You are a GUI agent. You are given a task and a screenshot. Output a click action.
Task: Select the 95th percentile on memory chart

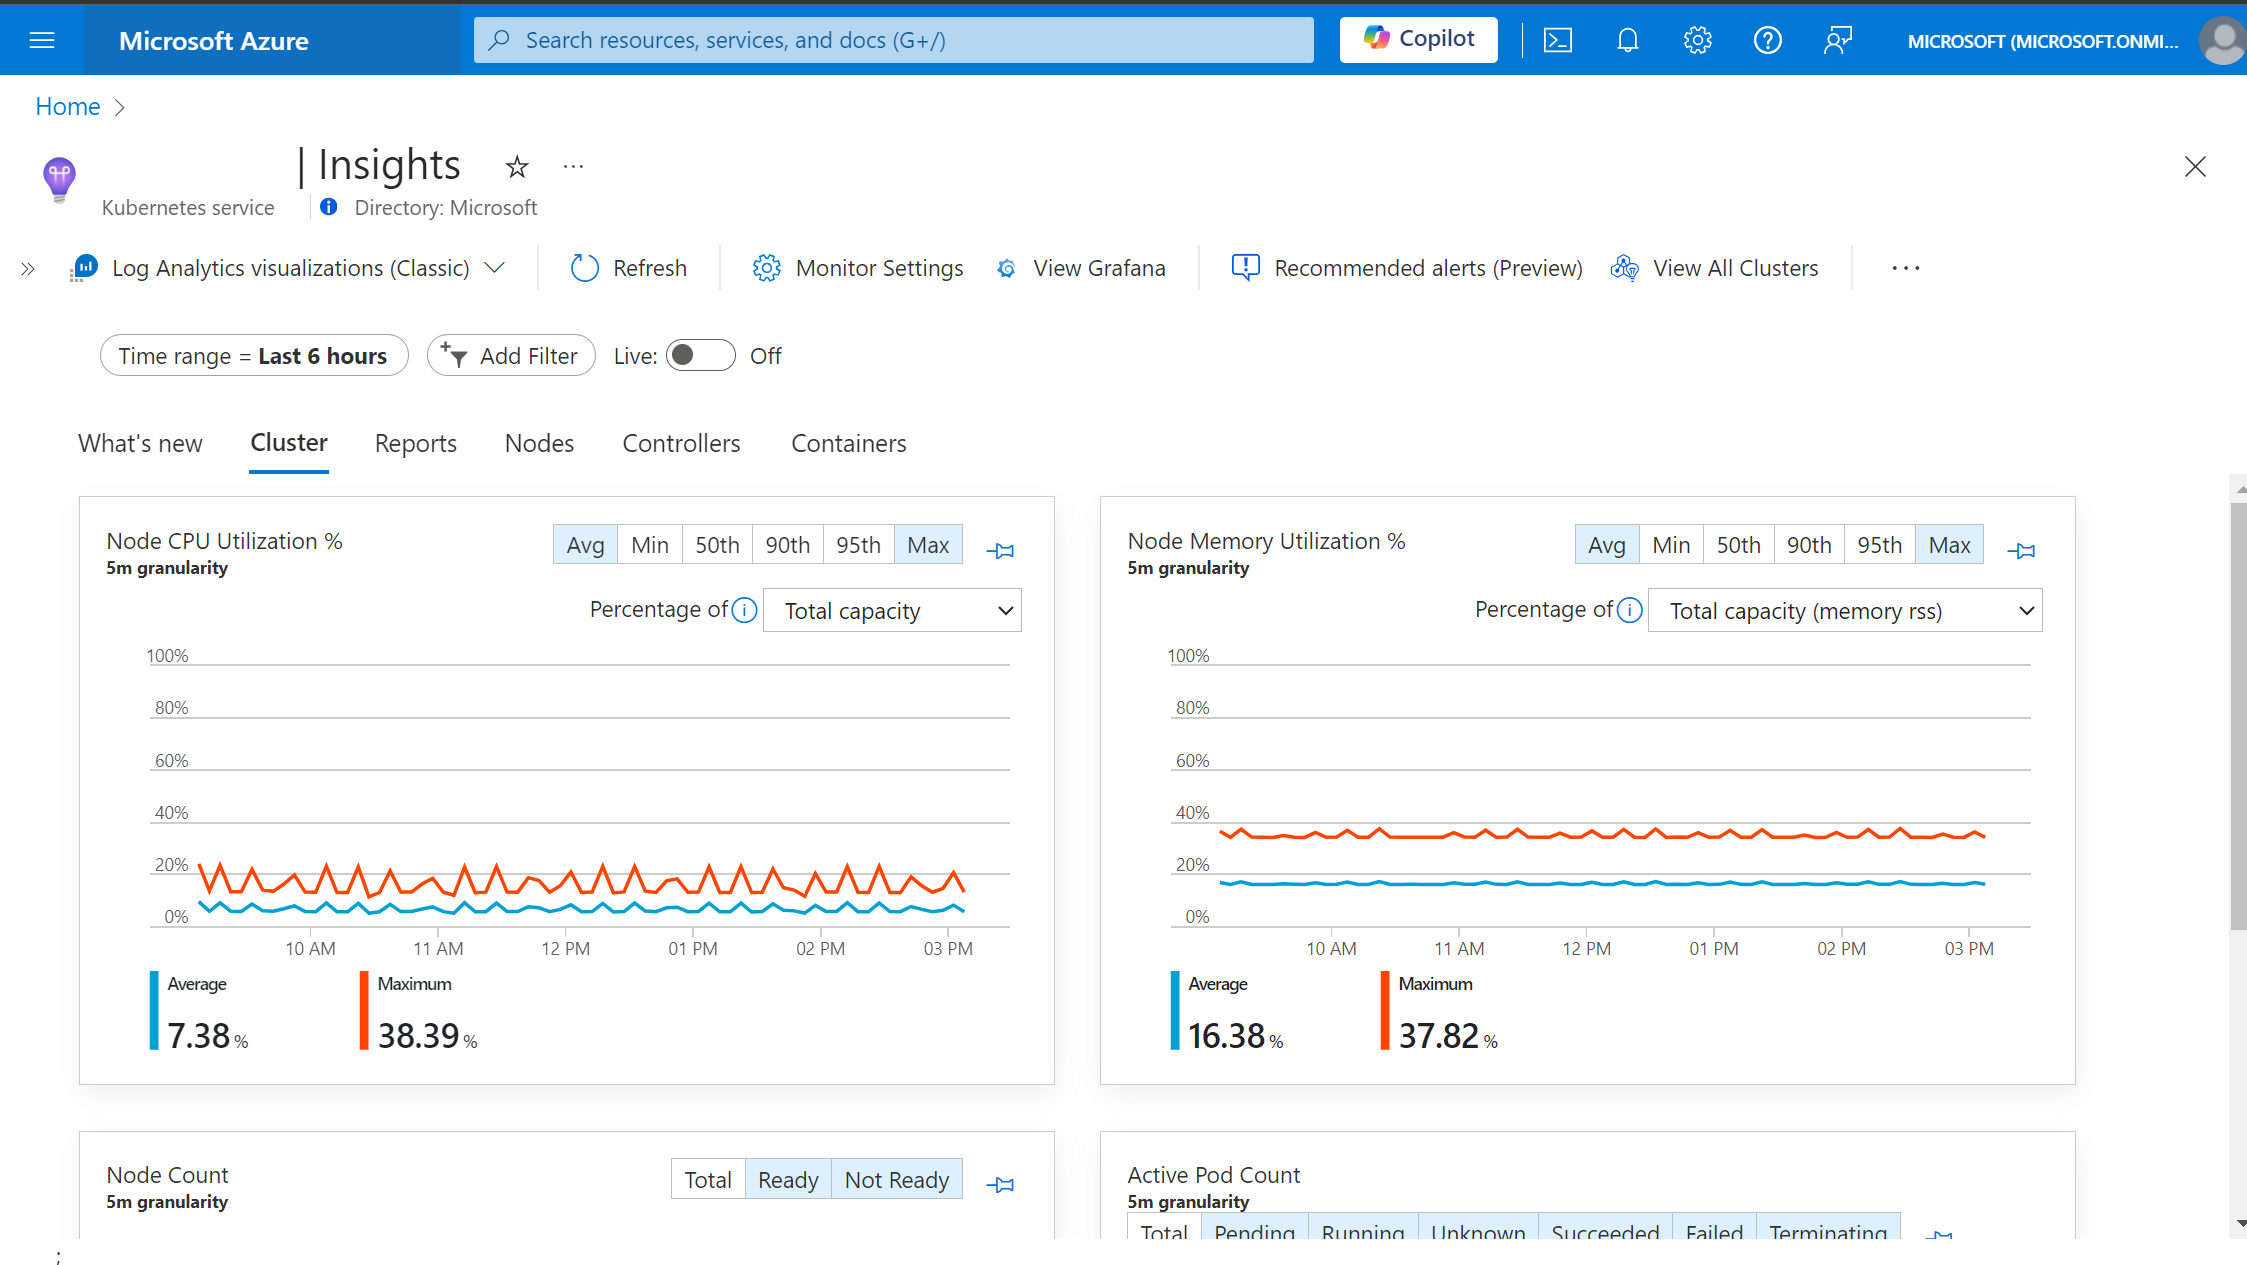tap(1877, 545)
